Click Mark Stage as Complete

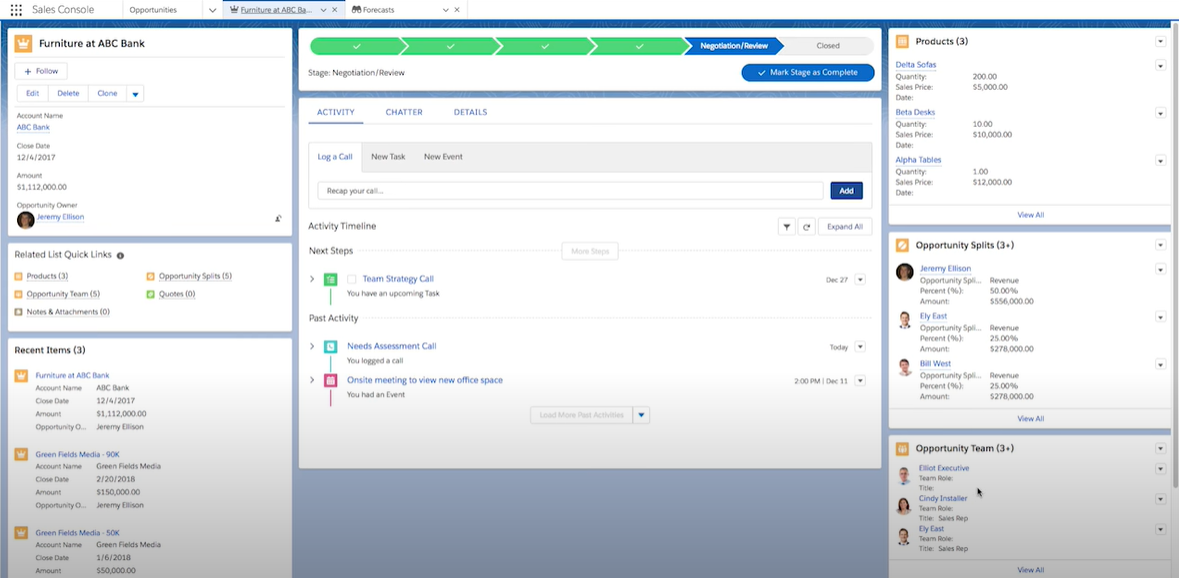point(807,72)
